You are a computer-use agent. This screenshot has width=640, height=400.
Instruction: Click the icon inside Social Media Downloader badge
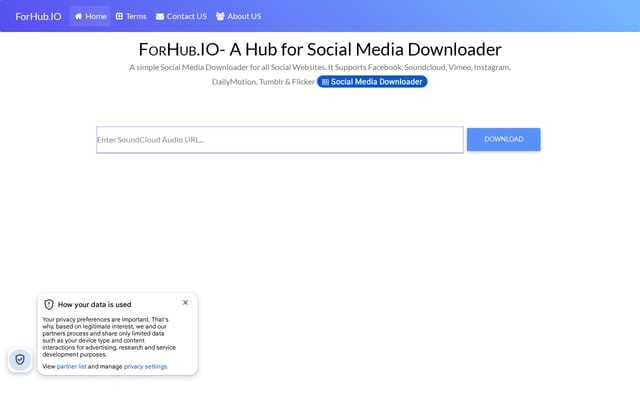point(325,82)
